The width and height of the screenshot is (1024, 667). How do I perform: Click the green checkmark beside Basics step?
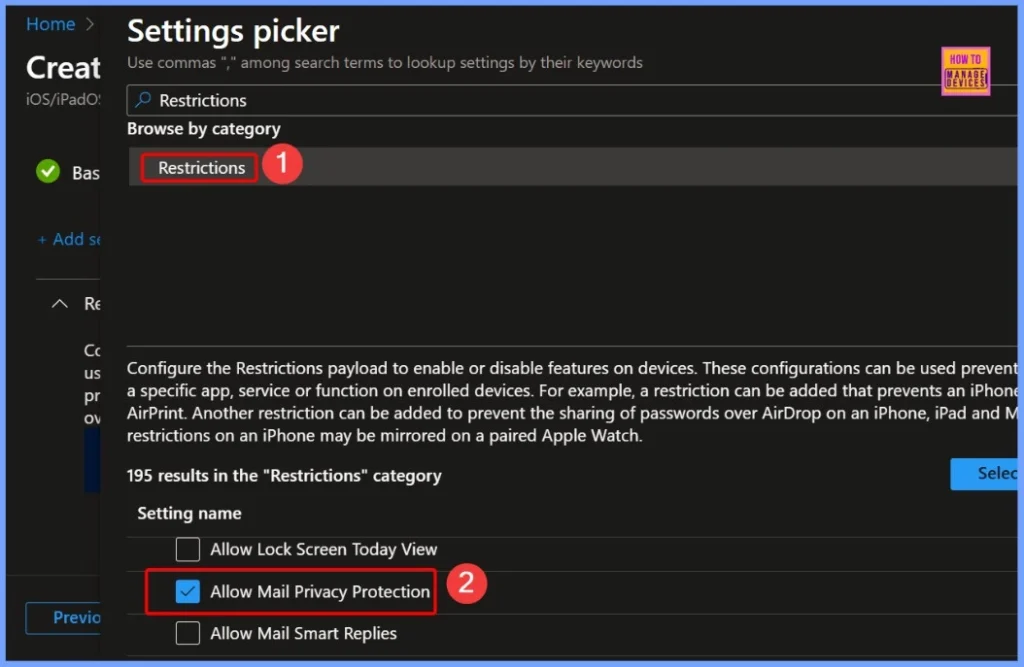tap(47, 172)
